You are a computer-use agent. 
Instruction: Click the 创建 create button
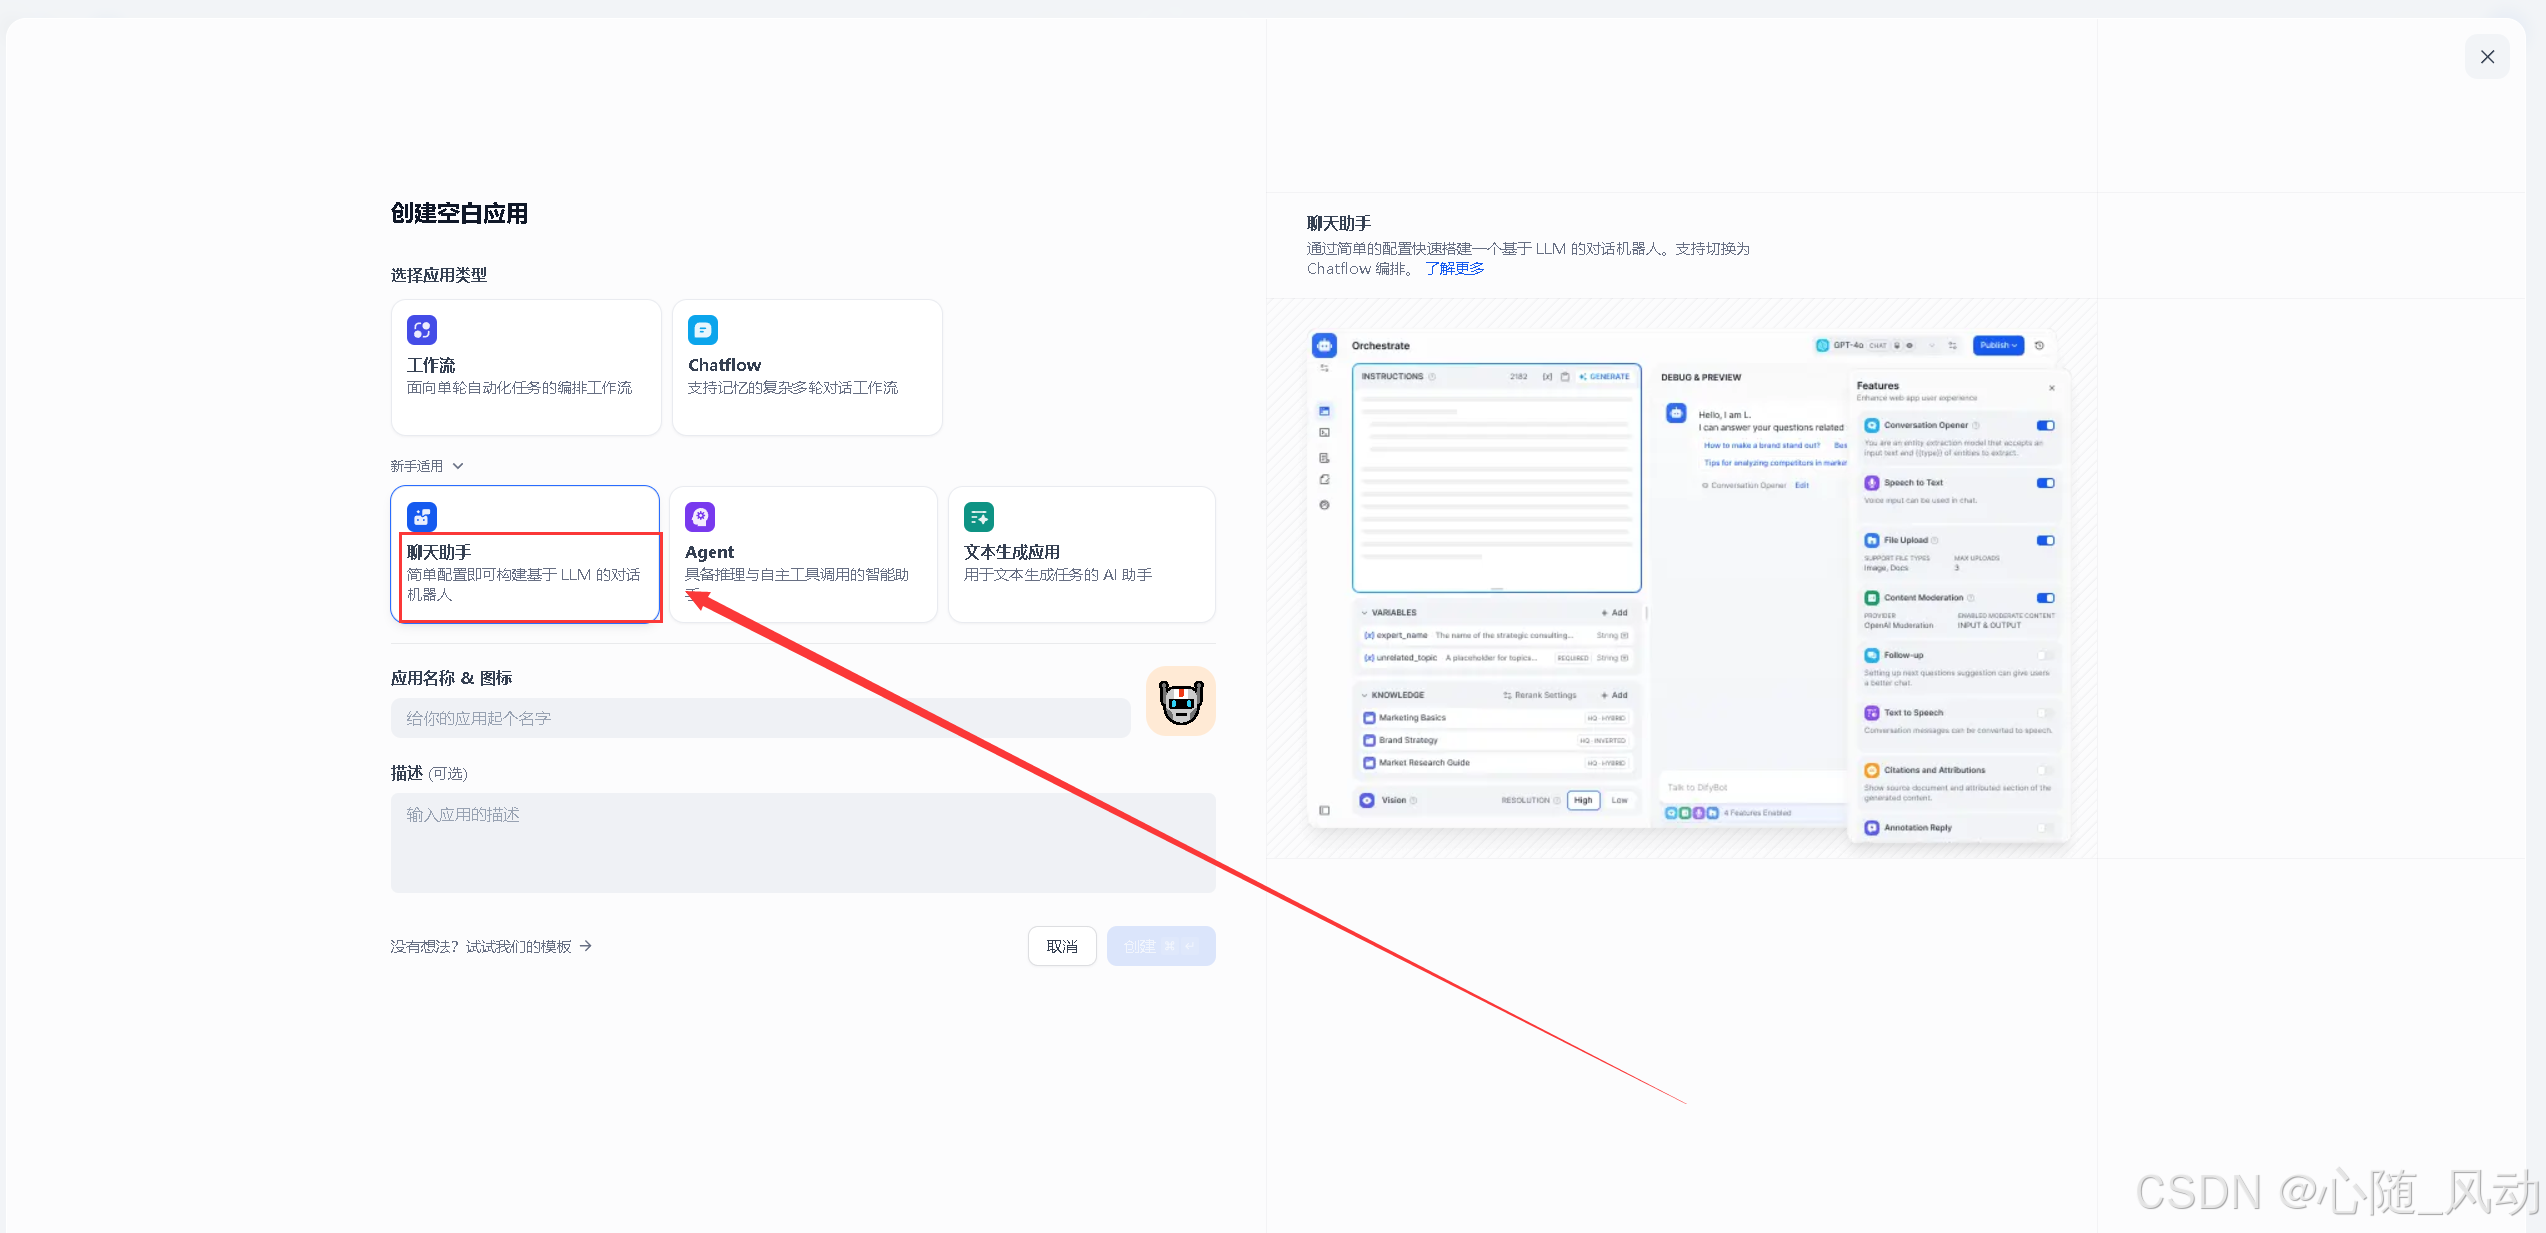1160,946
